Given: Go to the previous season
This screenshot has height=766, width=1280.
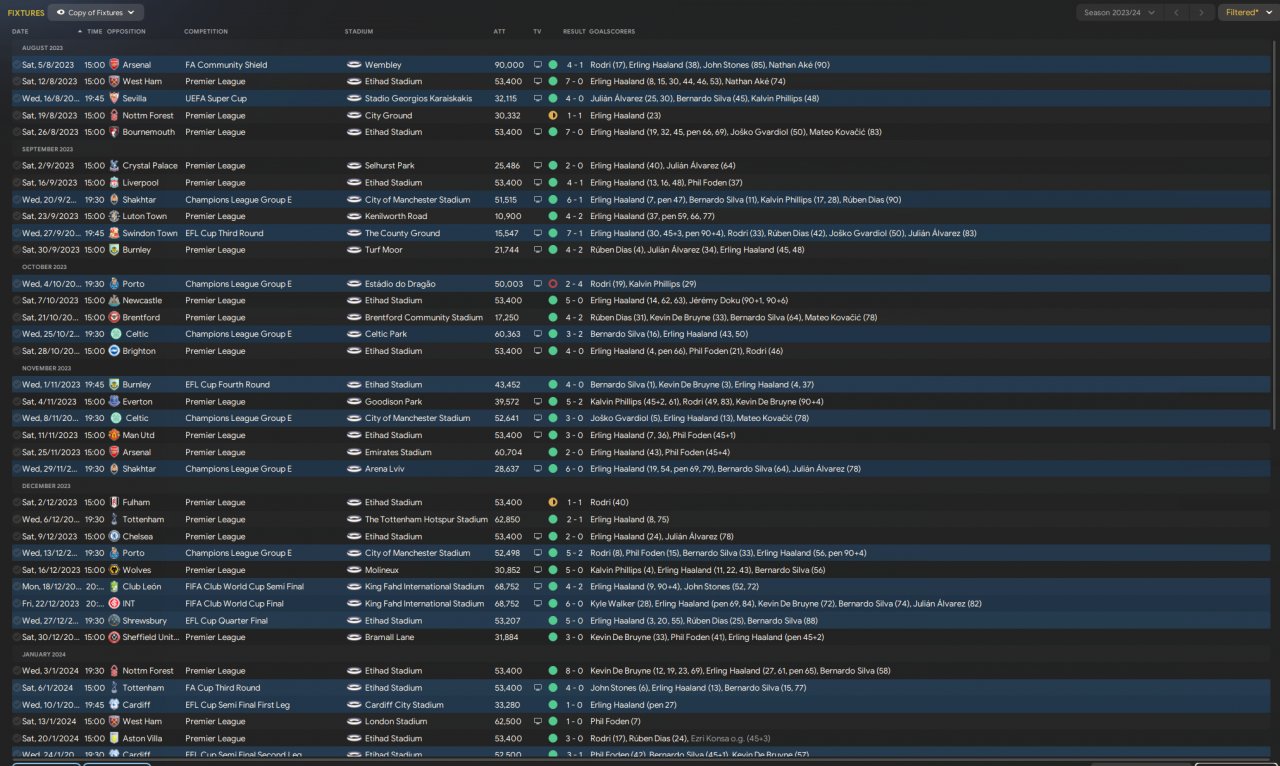Looking at the screenshot, I should 1177,13.
